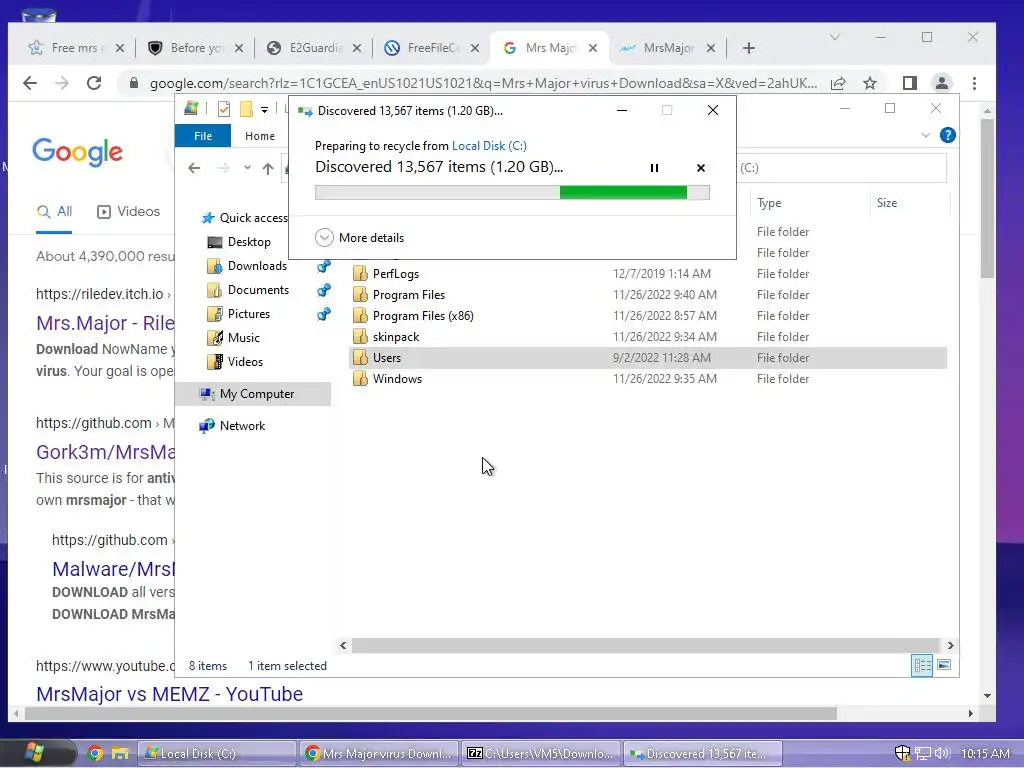Viewport: 1024px width, 768px height.
Task: Click pin icon next to Downloads
Action: tap(323, 266)
